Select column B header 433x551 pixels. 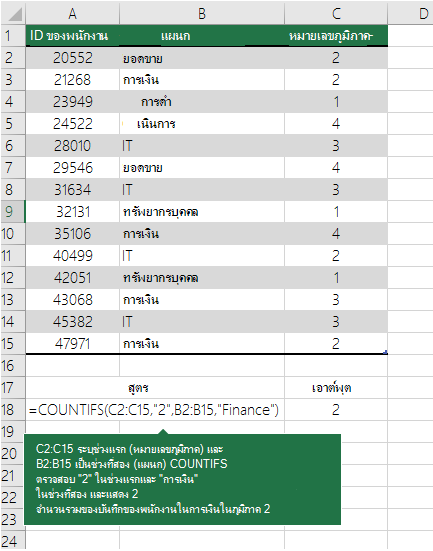pos(202,13)
